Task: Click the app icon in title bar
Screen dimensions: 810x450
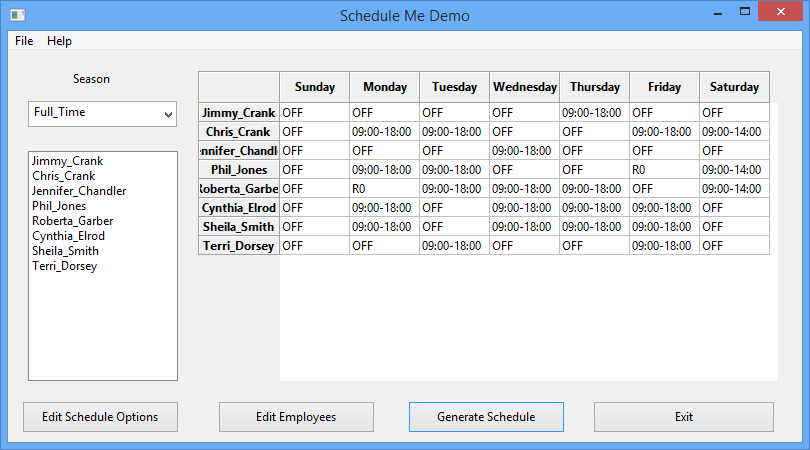Action: pos(17,15)
